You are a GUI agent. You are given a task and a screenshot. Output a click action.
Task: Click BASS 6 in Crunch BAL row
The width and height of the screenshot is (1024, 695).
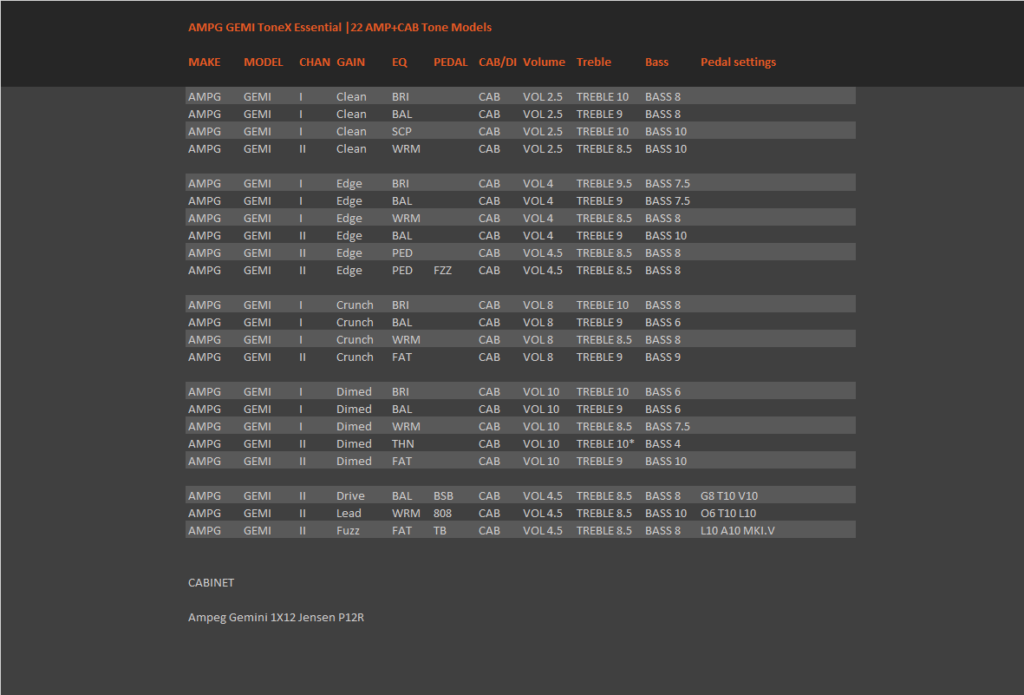coord(663,323)
